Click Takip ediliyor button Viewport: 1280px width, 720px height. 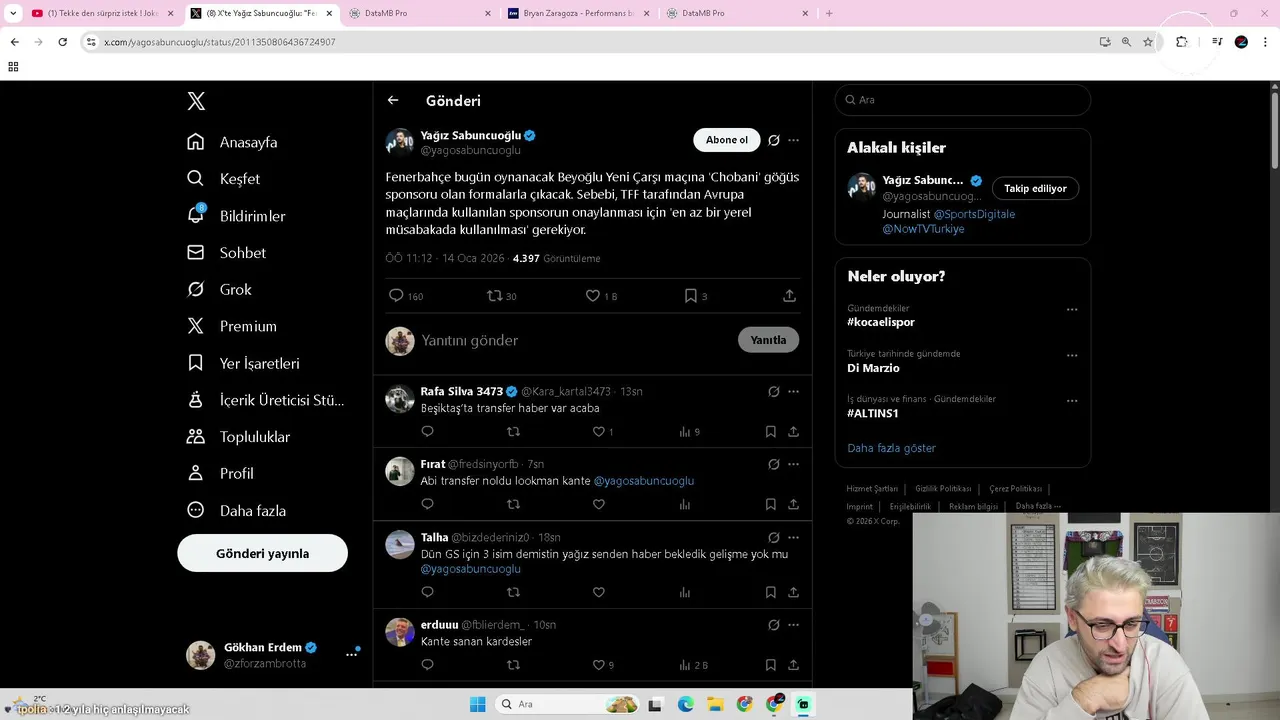pyautogui.click(x=1035, y=188)
